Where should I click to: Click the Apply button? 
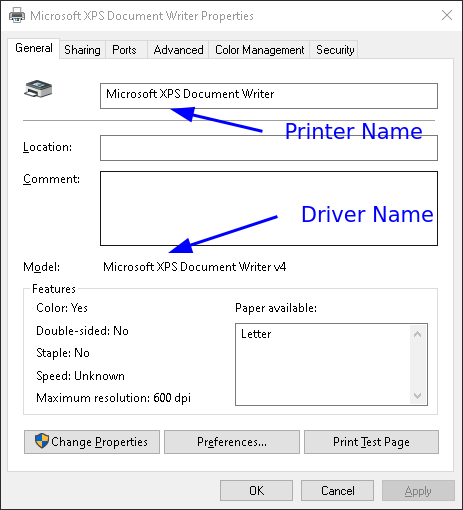point(418,491)
